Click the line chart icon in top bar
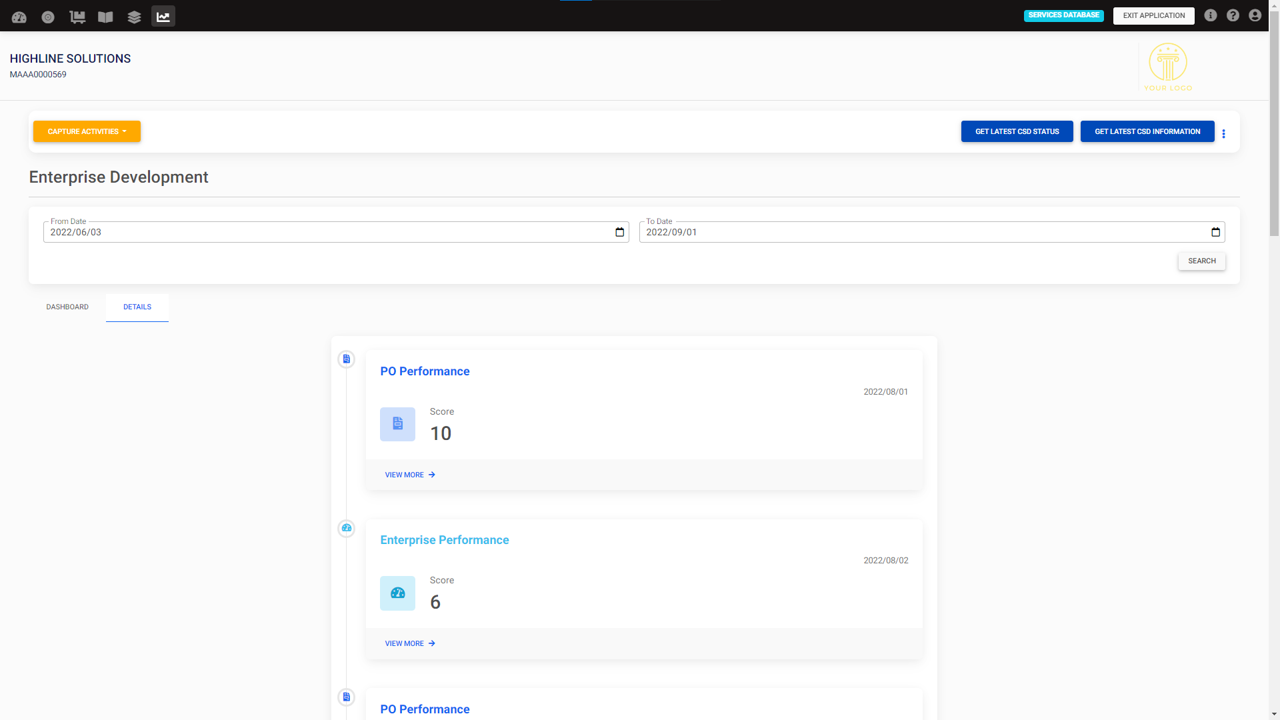This screenshot has height=720, width=1280. pyautogui.click(x=163, y=16)
